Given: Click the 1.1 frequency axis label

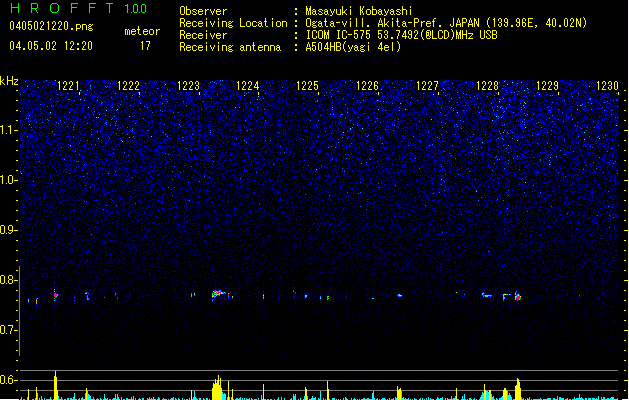Looking at the screenshot, I should click(x=8, y=130).
